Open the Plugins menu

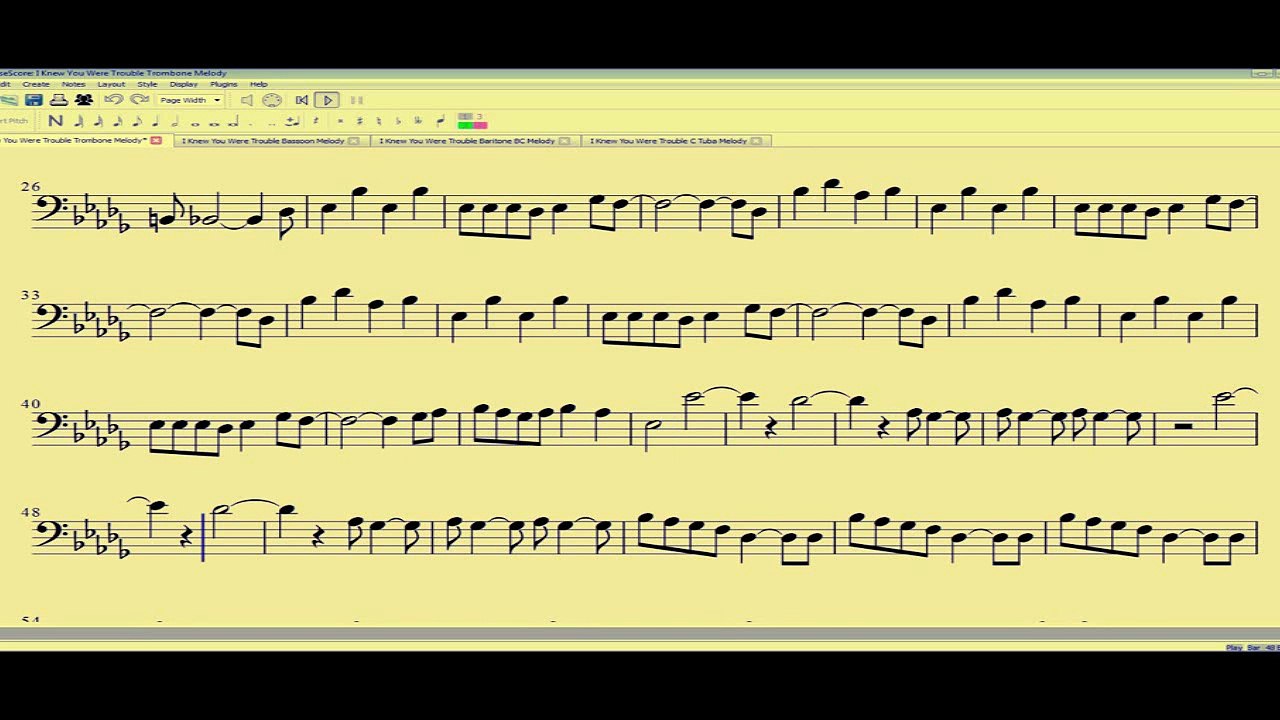coord(224,84)
